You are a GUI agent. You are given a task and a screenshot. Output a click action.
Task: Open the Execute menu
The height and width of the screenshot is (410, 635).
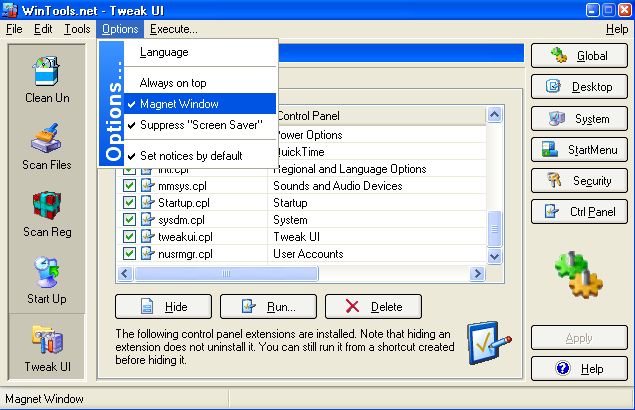(173, 29)
